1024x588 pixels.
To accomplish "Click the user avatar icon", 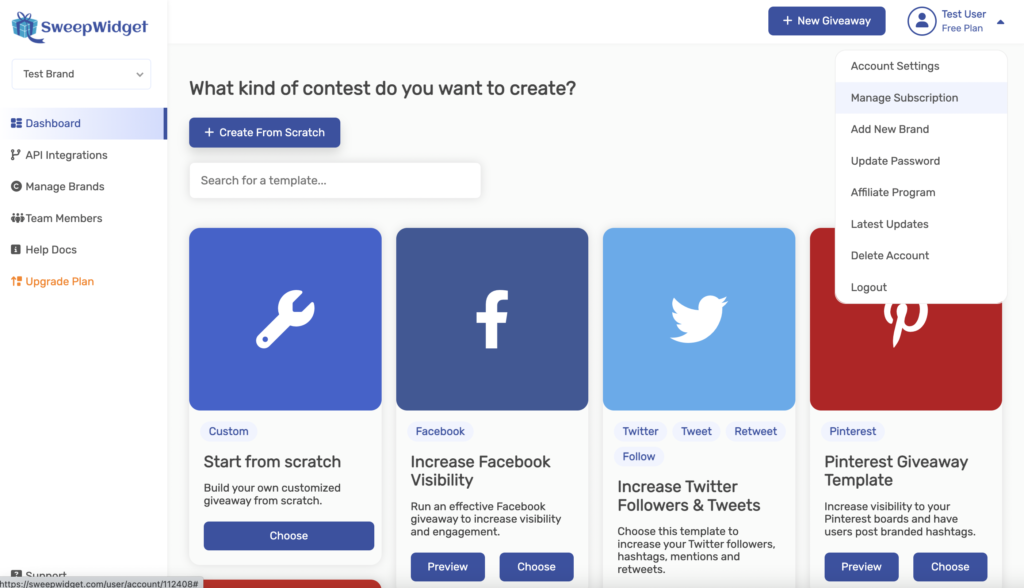I will coord(921,21).
